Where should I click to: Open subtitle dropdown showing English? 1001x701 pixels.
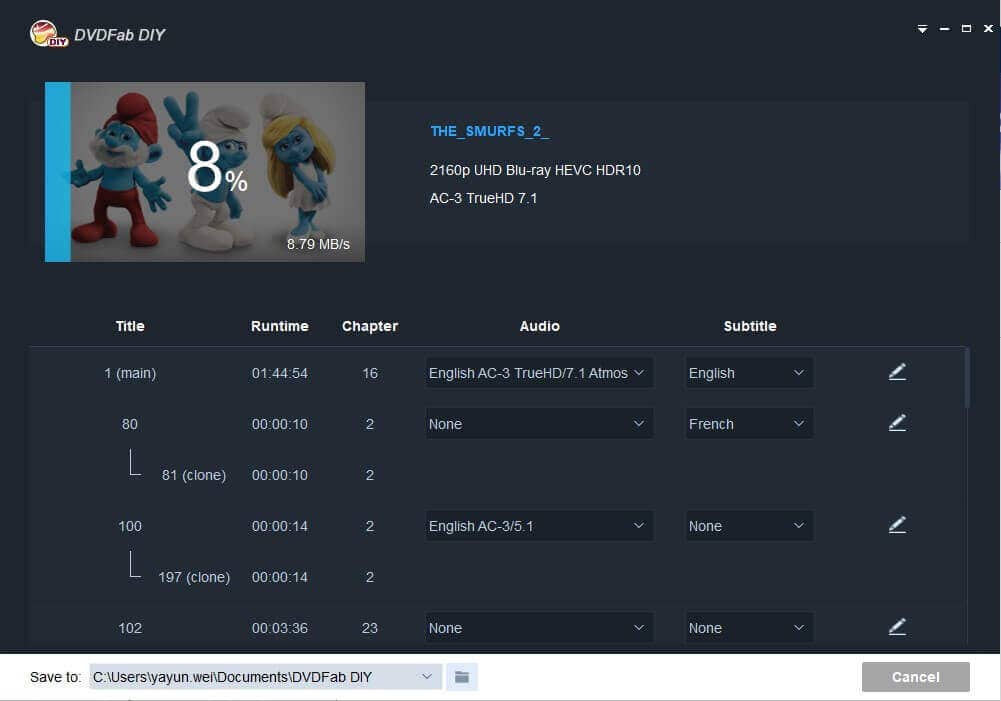click(749, 373)
